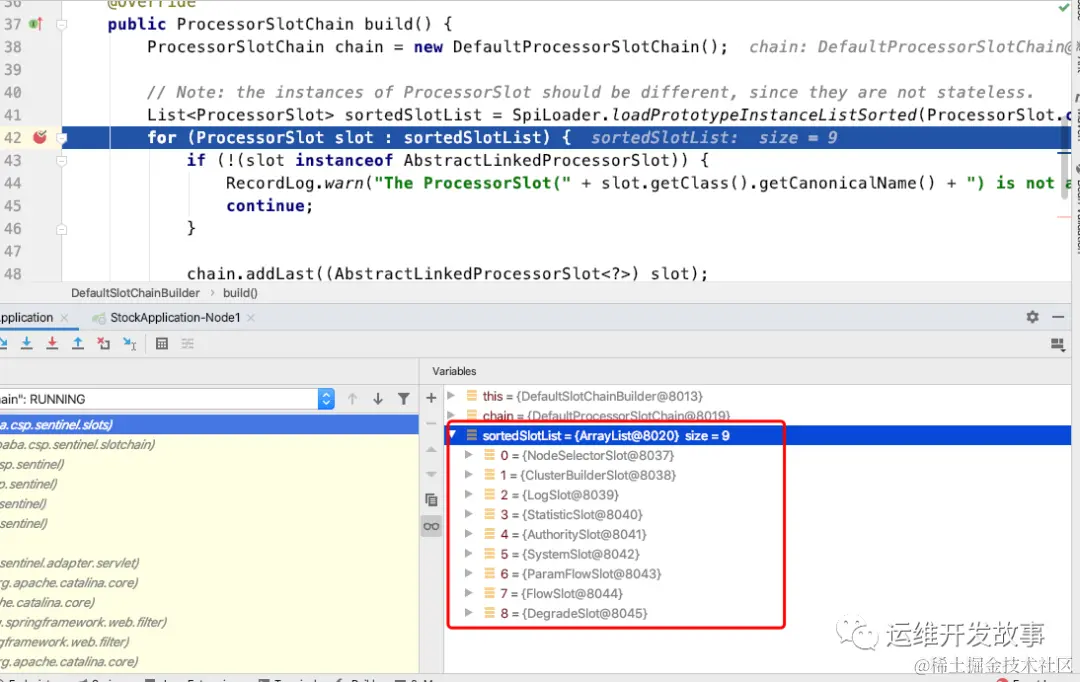Collapse the build() method fold marker line 37

click(x=61, y=25)
